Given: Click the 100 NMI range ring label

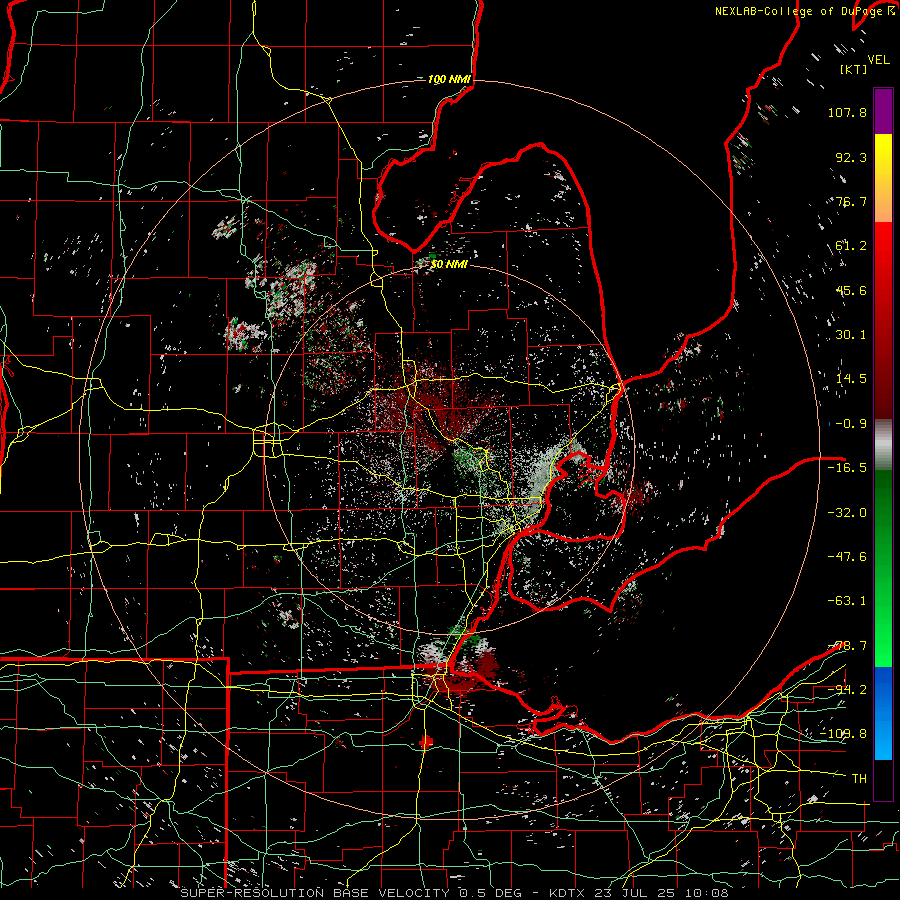Looking at the screenshot, I should point(449,79).
